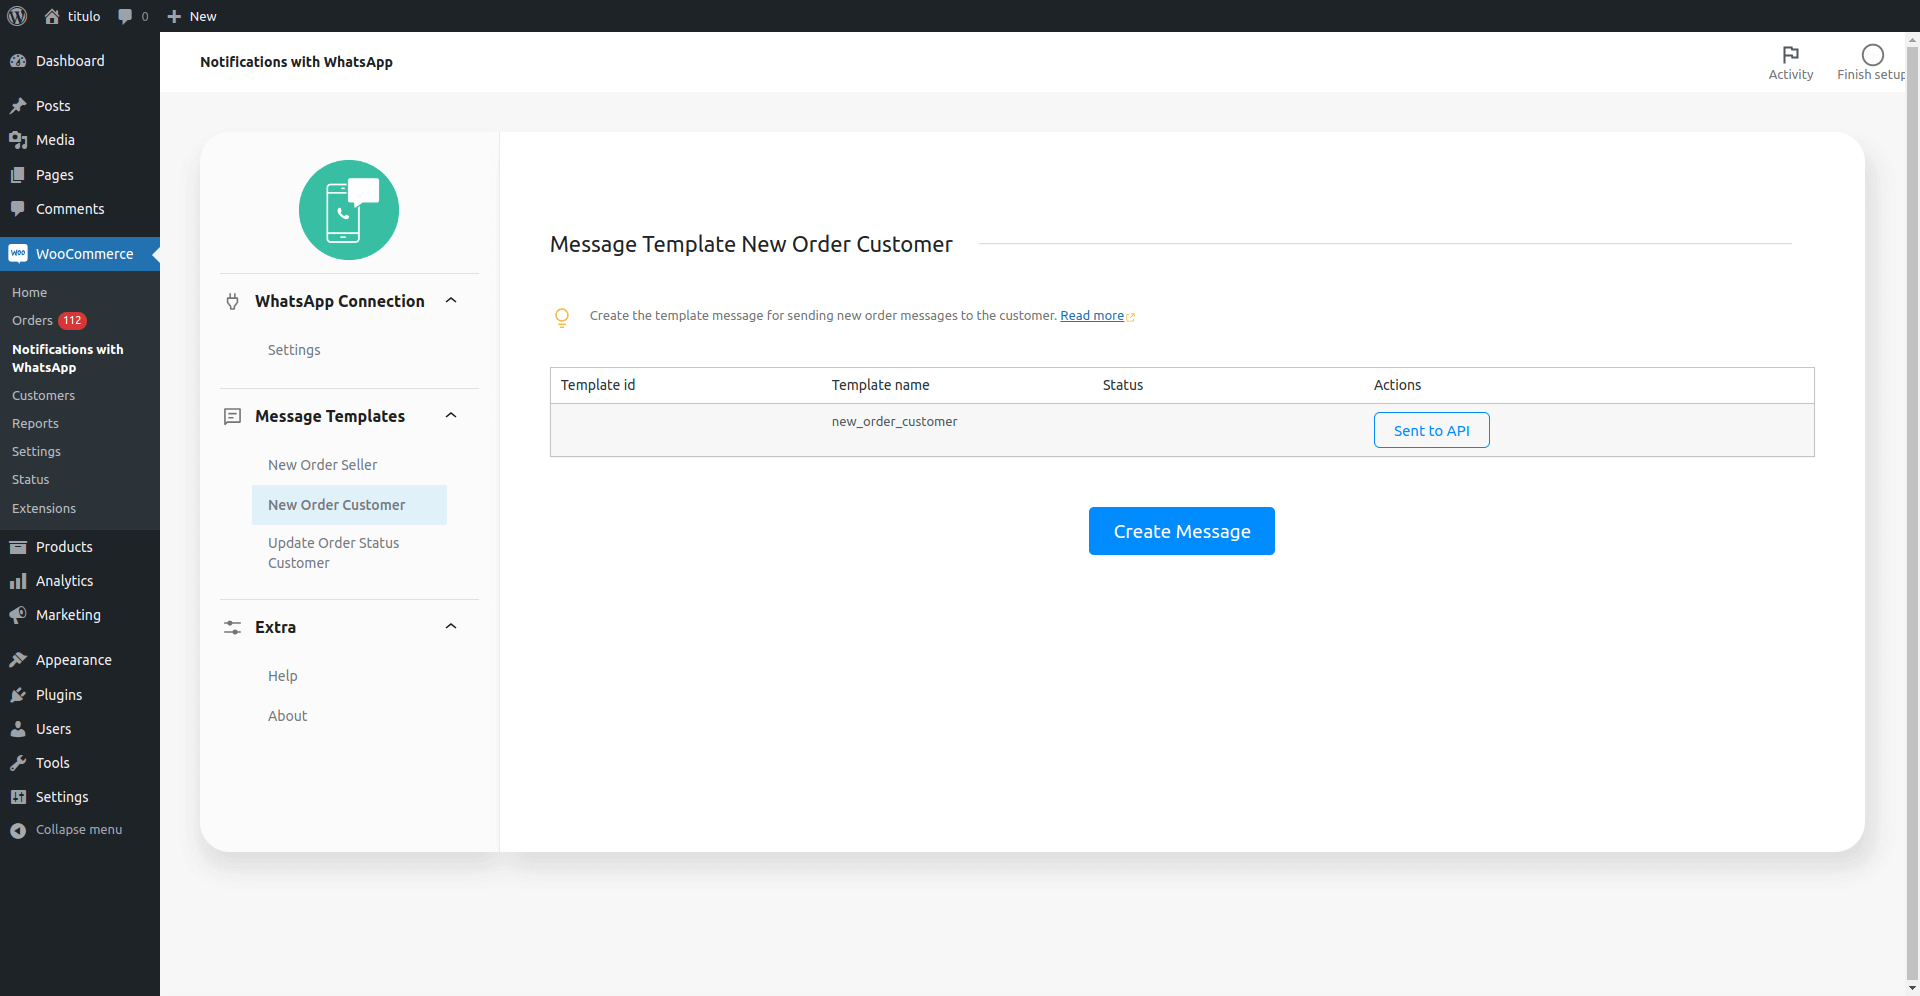The width and height of the screenshot is (1920, 996).
Task: Click the Sent to API status button
Action: coord(1431,430)
